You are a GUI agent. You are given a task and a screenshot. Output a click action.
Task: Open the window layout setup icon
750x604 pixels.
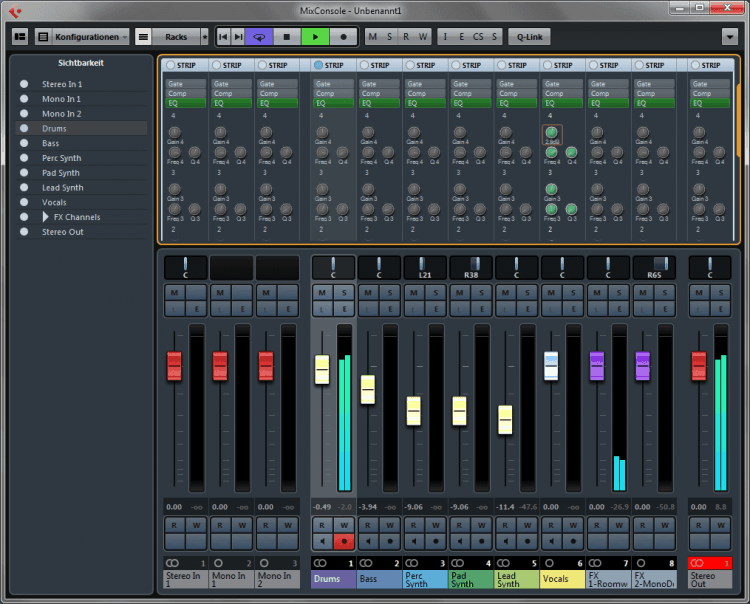tap(43, 37)
